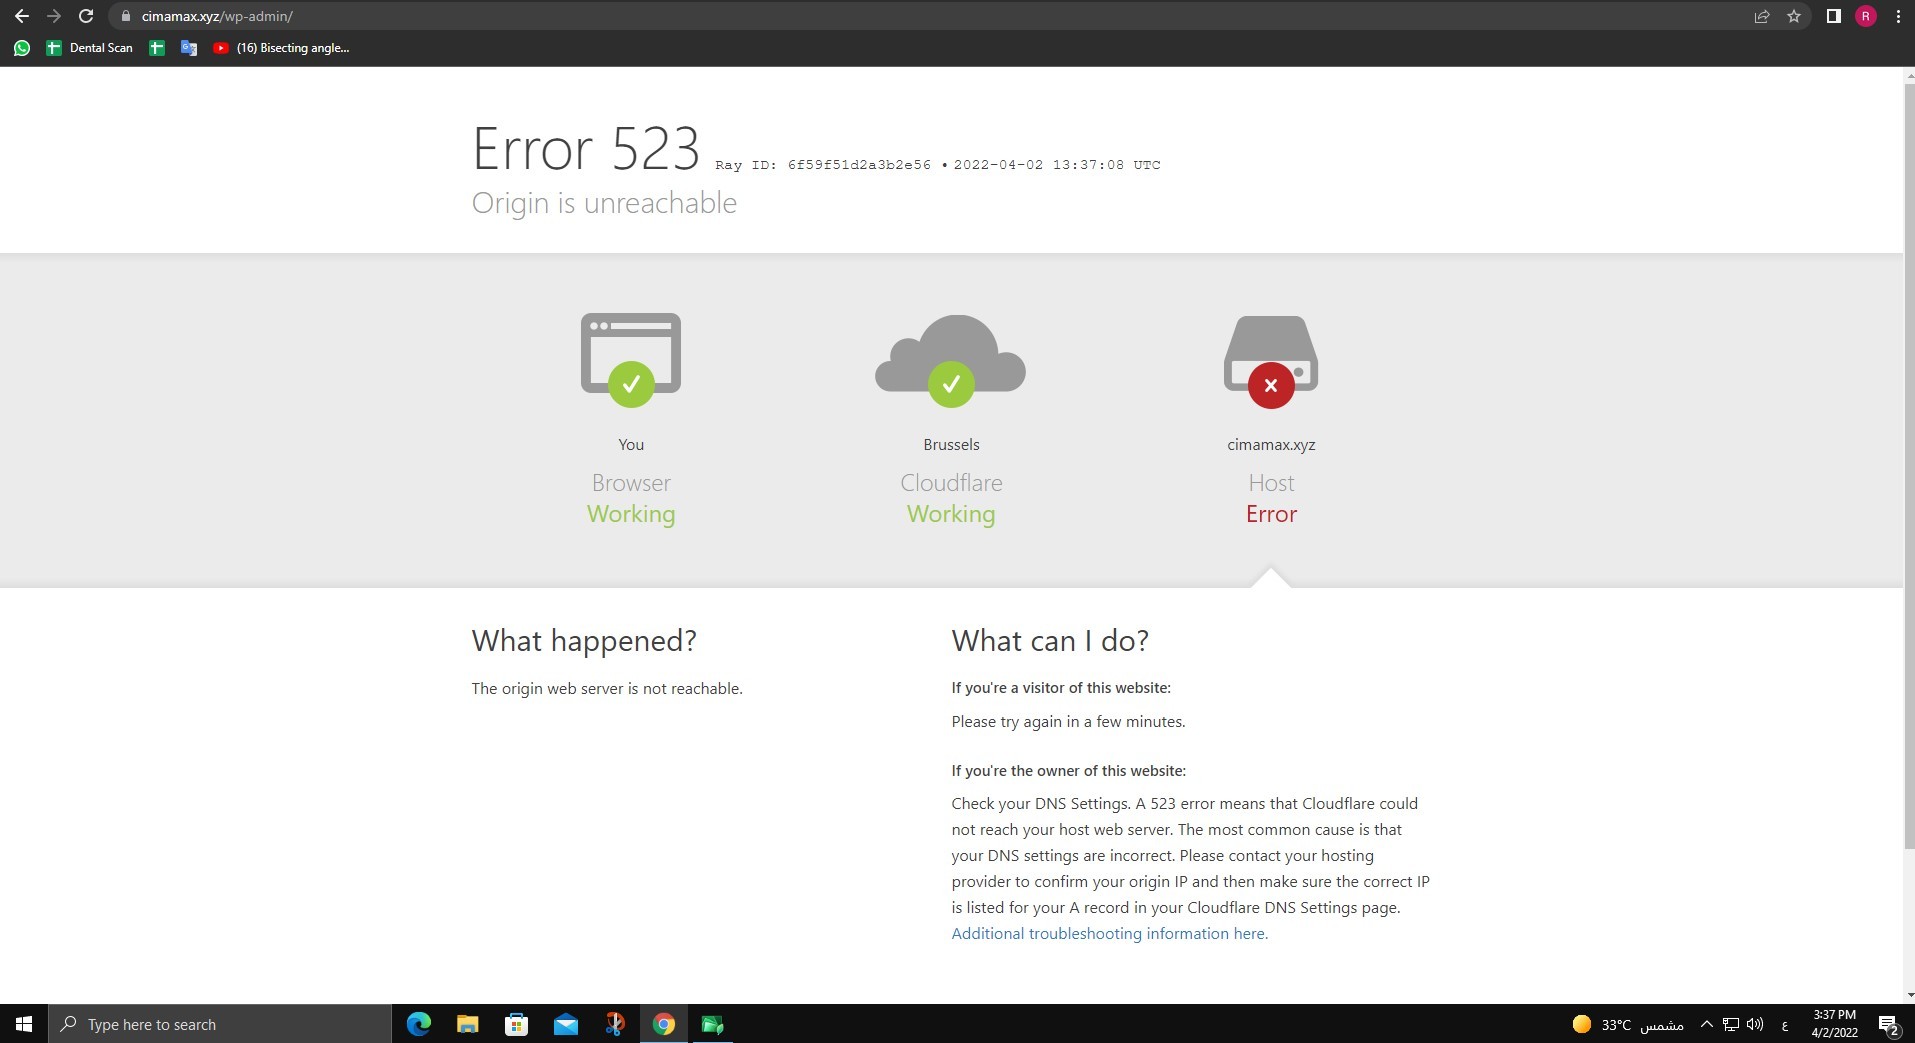1915x1043 pixels.
Task: Click the page's vertical scrollbar
Action: (1909, 465)
